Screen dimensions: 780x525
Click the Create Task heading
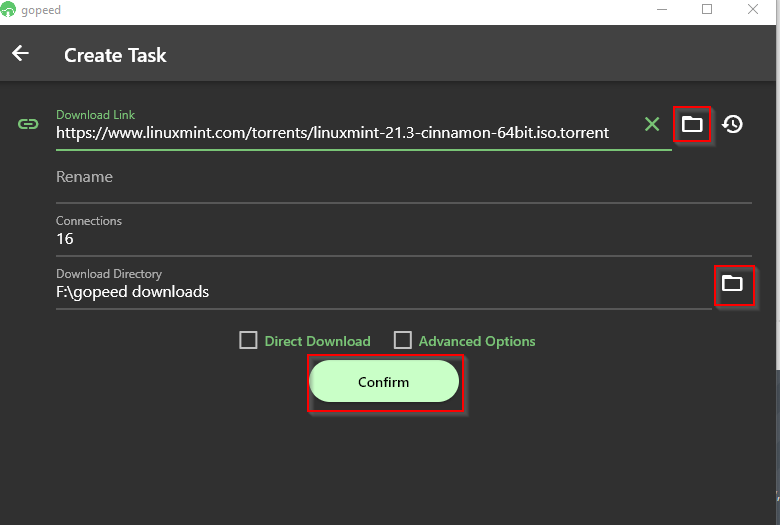pyautogui.click(x=115, y=55)
